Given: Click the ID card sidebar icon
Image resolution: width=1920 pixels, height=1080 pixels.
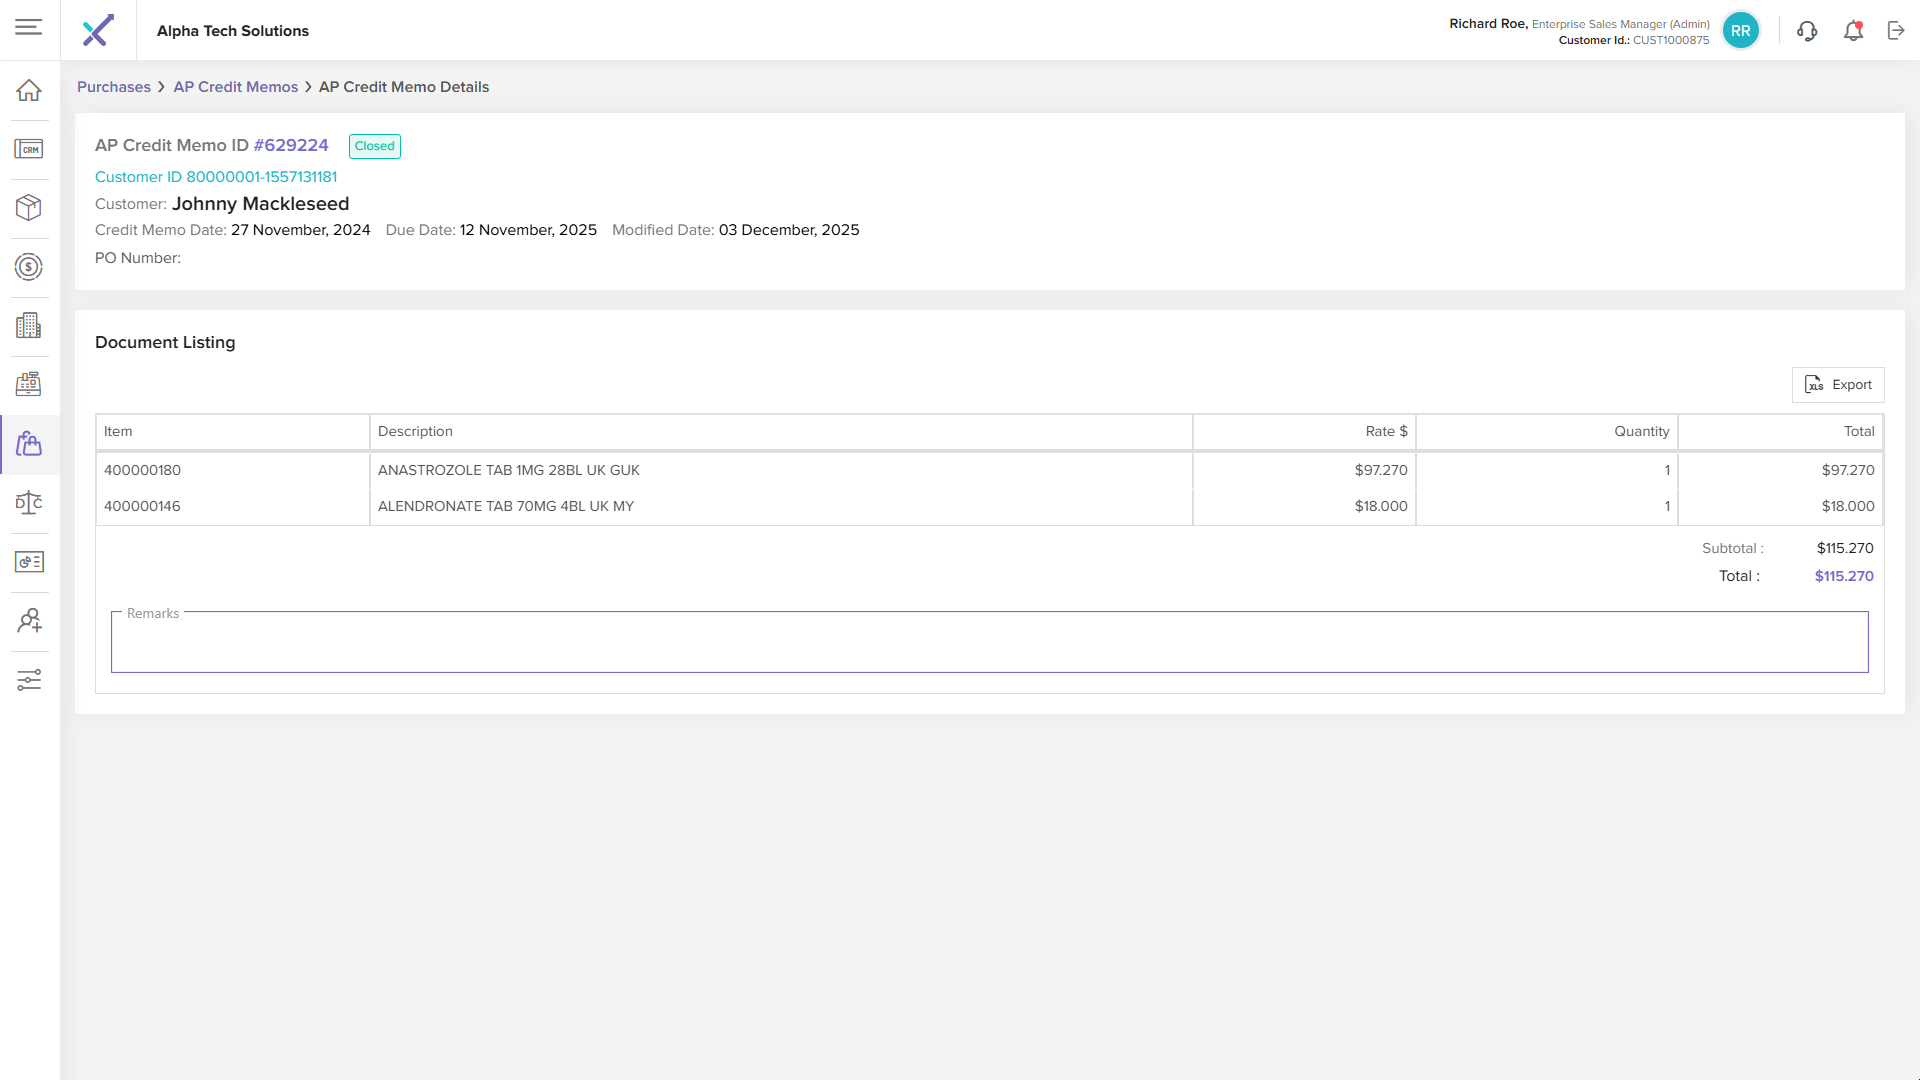Looking at the screenshot, I should pyautogui.click(x=29, y=562).
